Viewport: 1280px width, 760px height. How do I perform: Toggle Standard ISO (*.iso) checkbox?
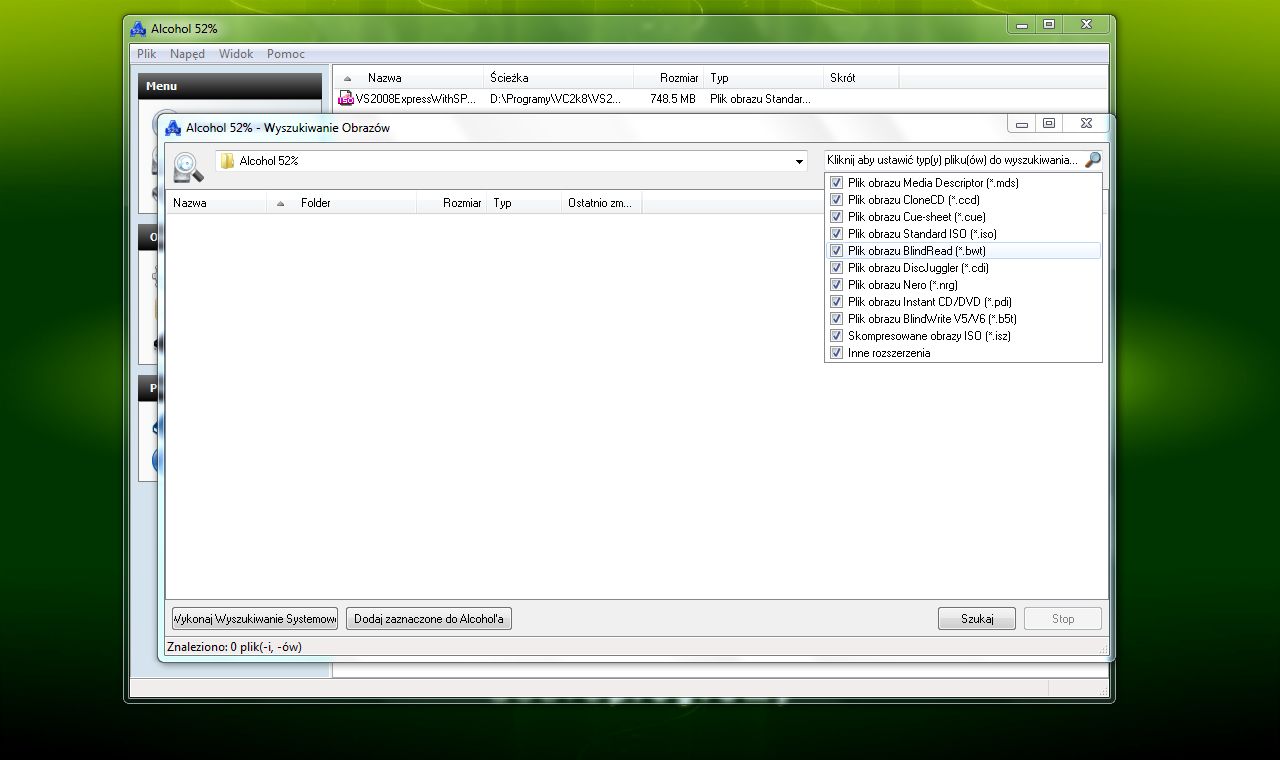click(837, 234)
